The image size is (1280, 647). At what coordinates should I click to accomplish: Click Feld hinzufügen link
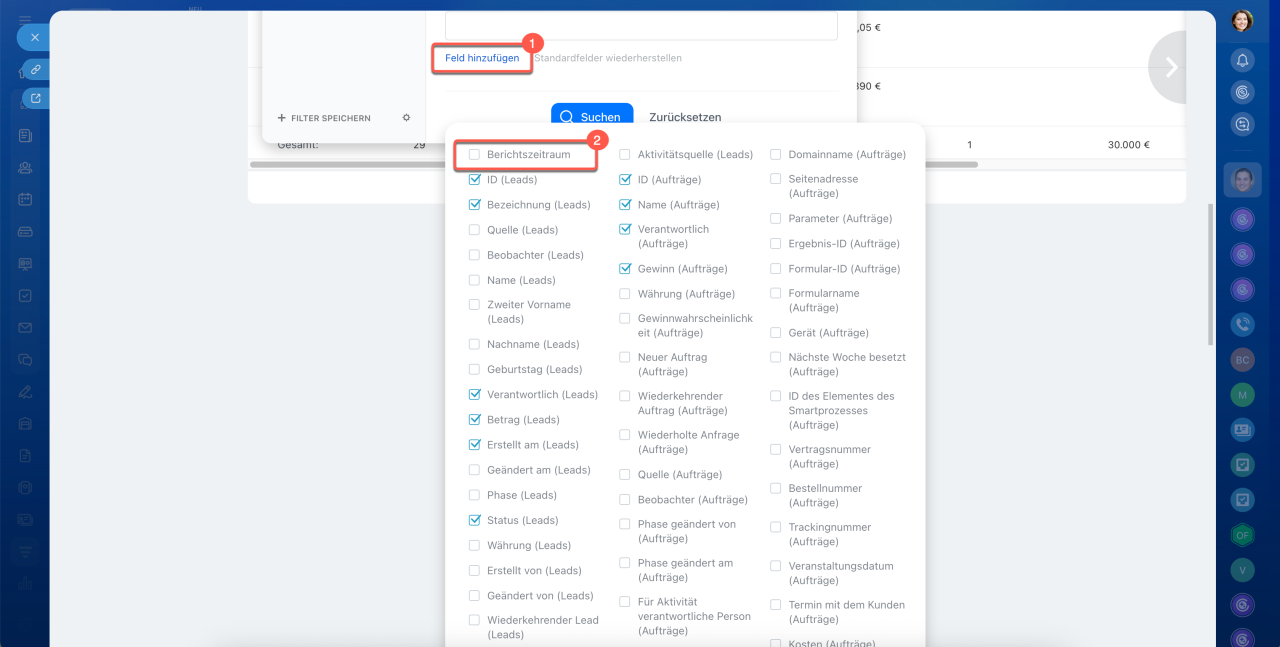[481, 58]
